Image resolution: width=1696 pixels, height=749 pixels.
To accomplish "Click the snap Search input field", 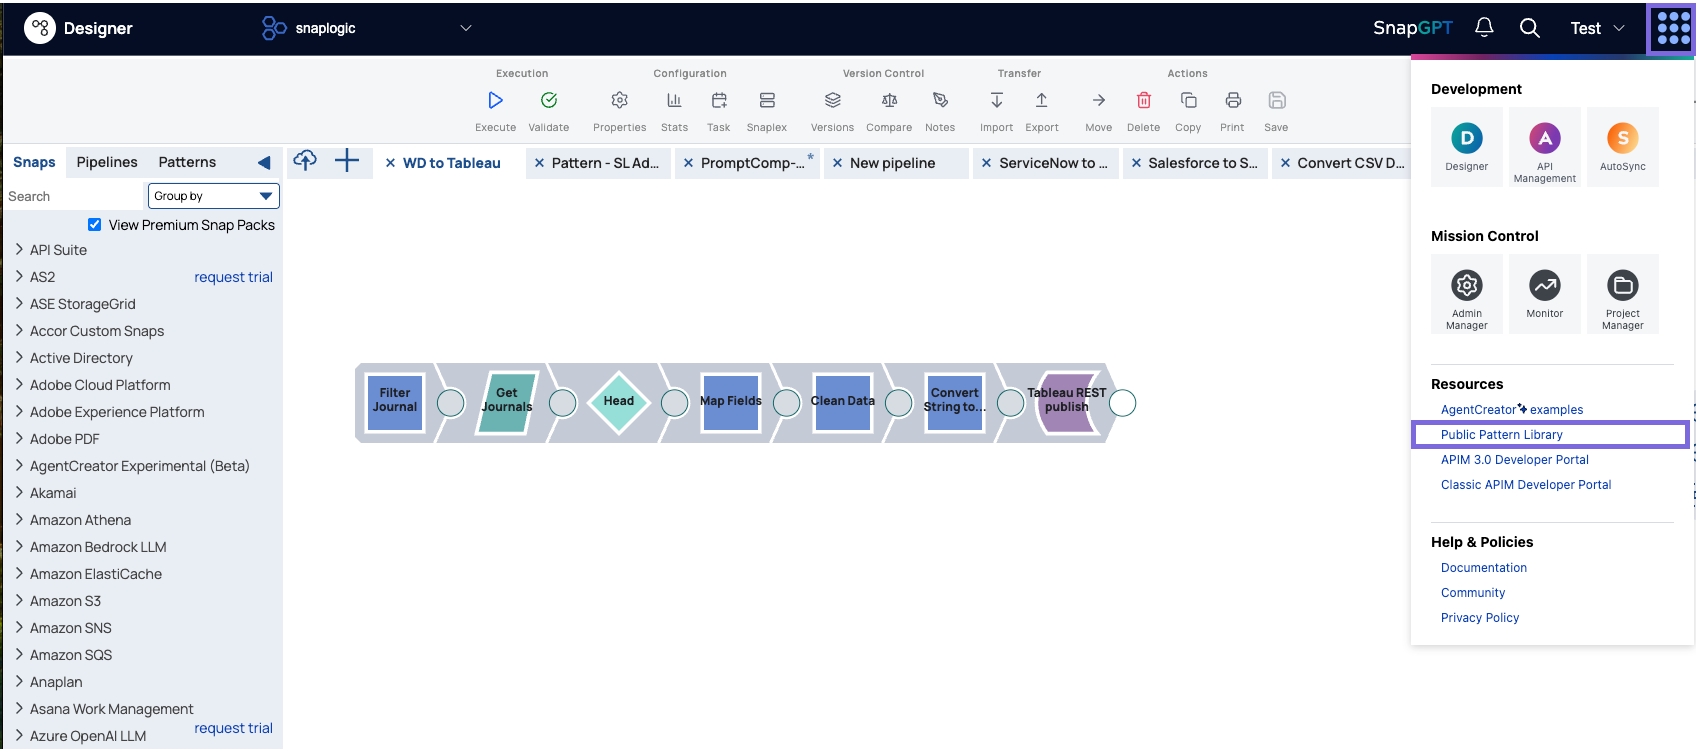I will (x=75, y=197).
